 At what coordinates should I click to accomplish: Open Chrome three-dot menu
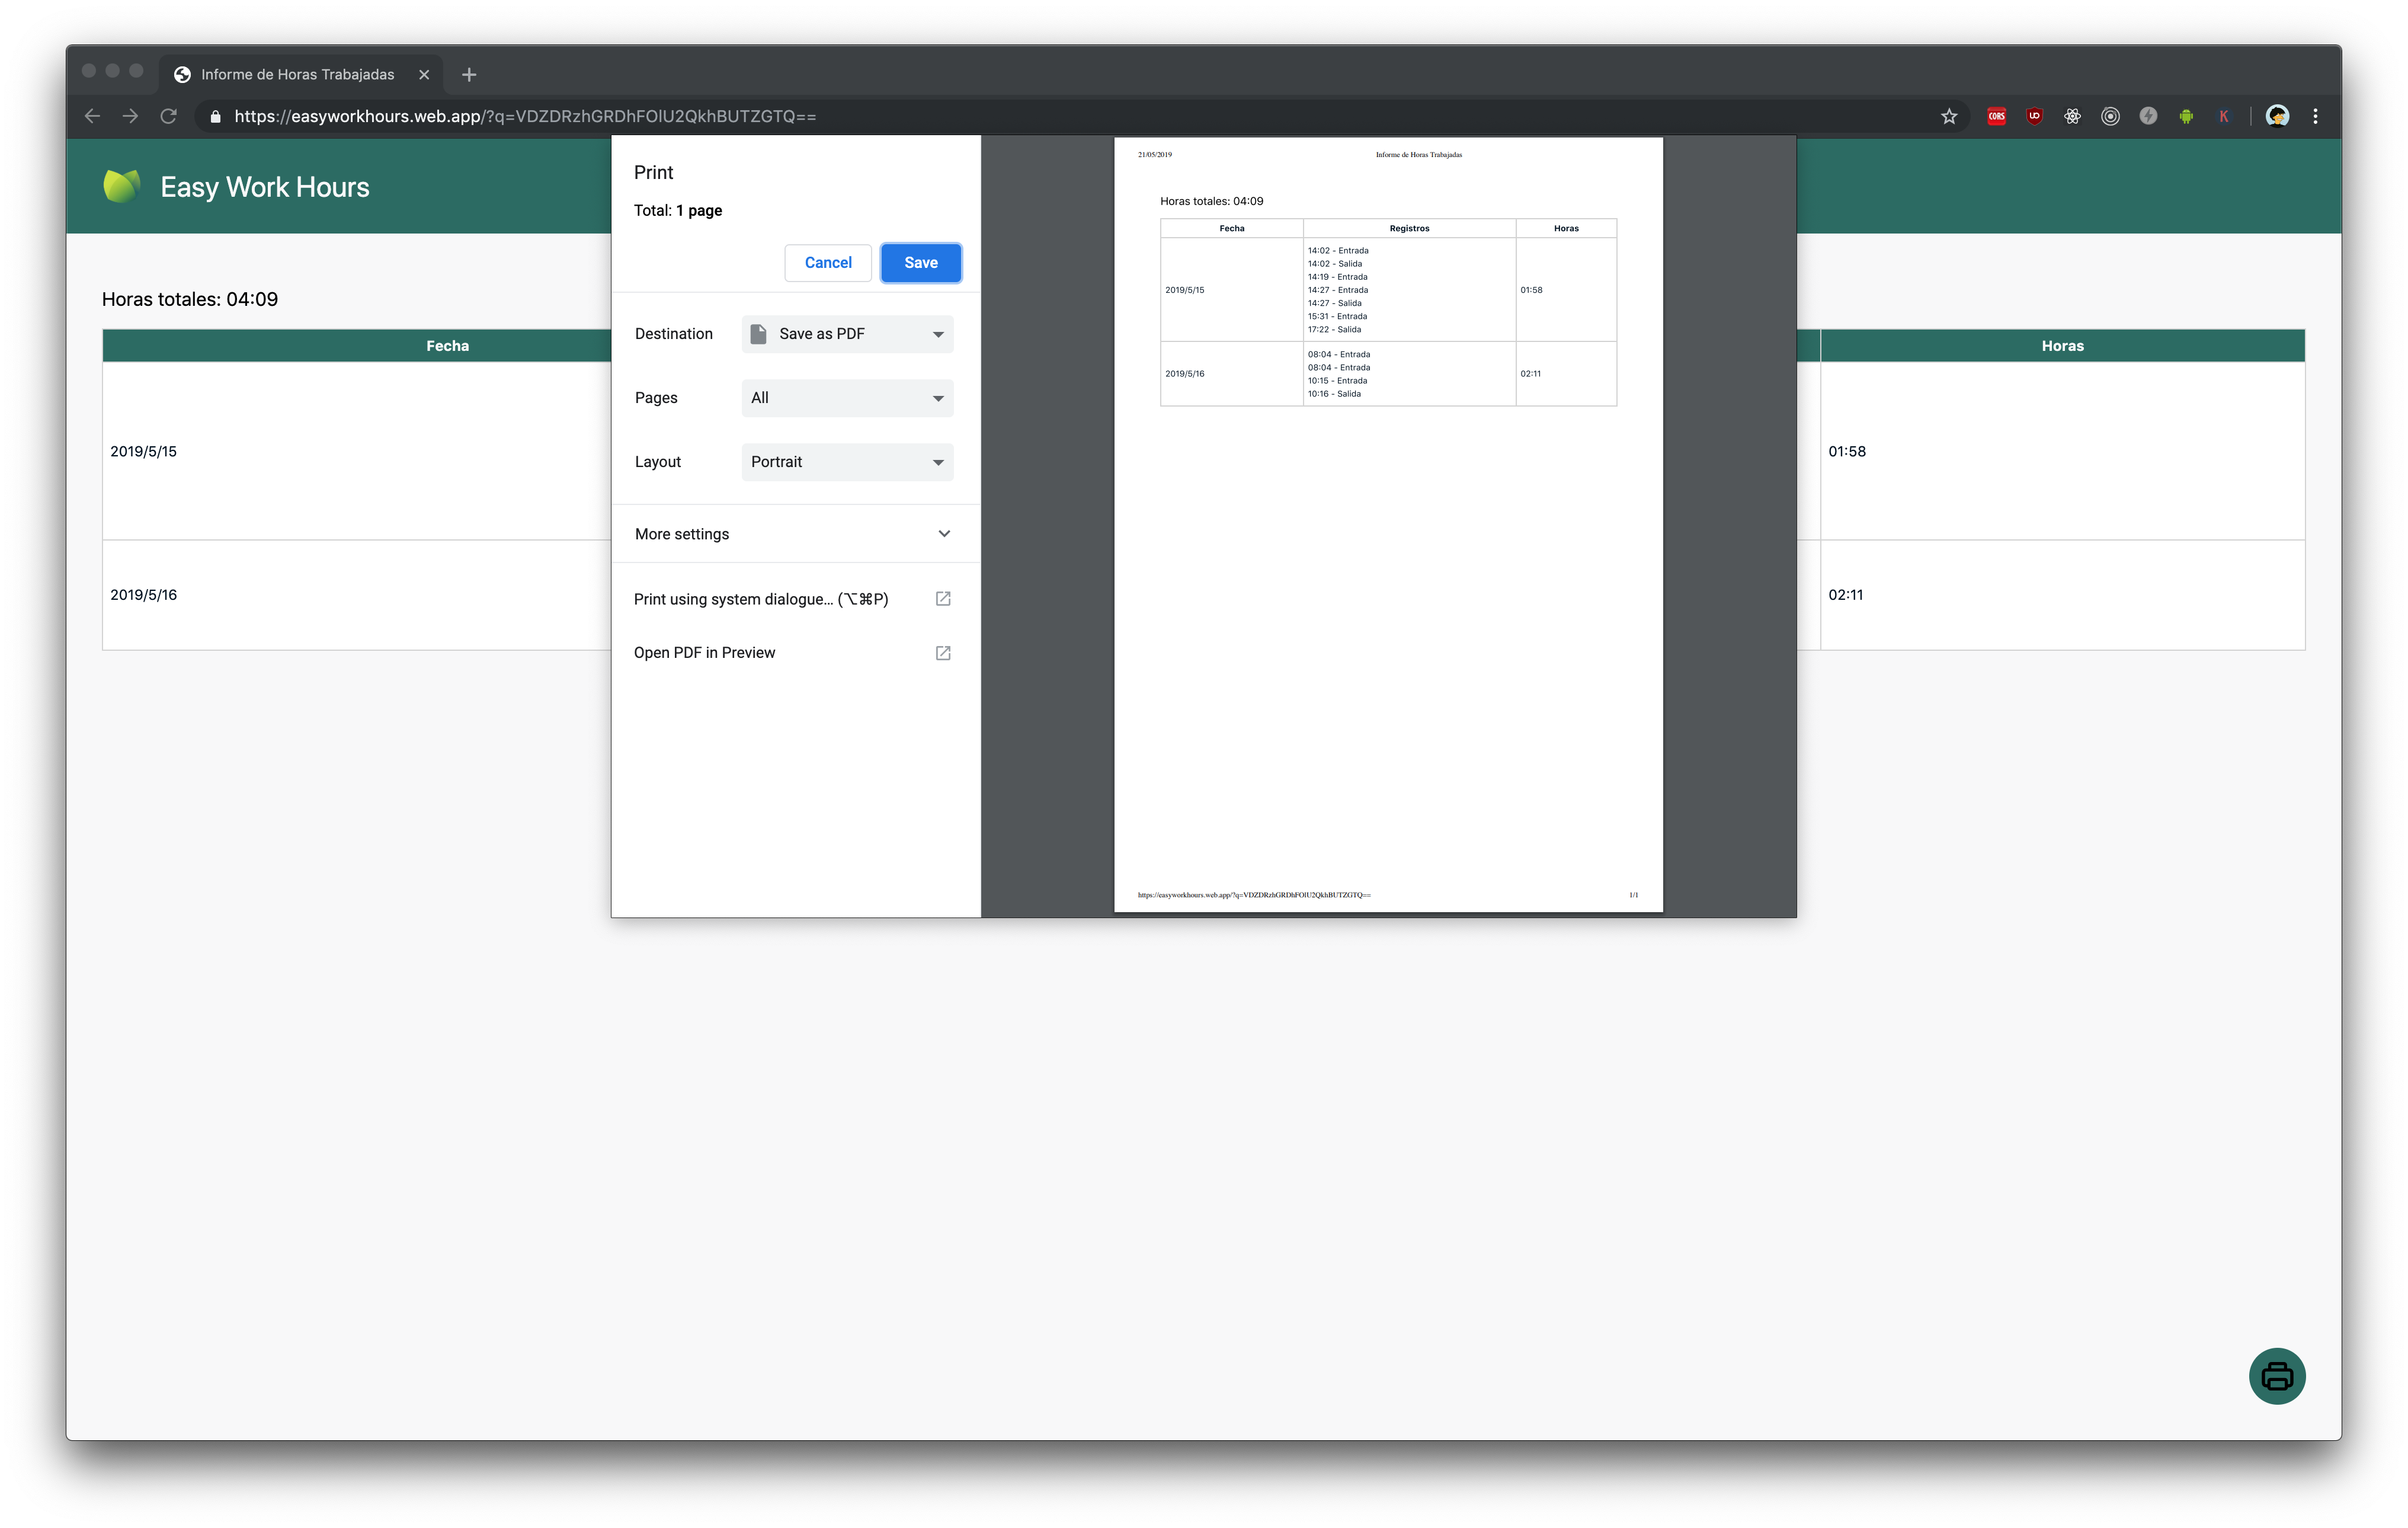tap(2315, 116)
